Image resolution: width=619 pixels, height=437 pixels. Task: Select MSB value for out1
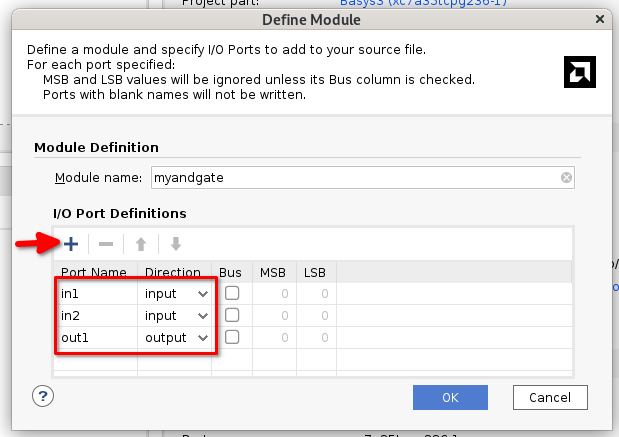click(x=274, y=338)
